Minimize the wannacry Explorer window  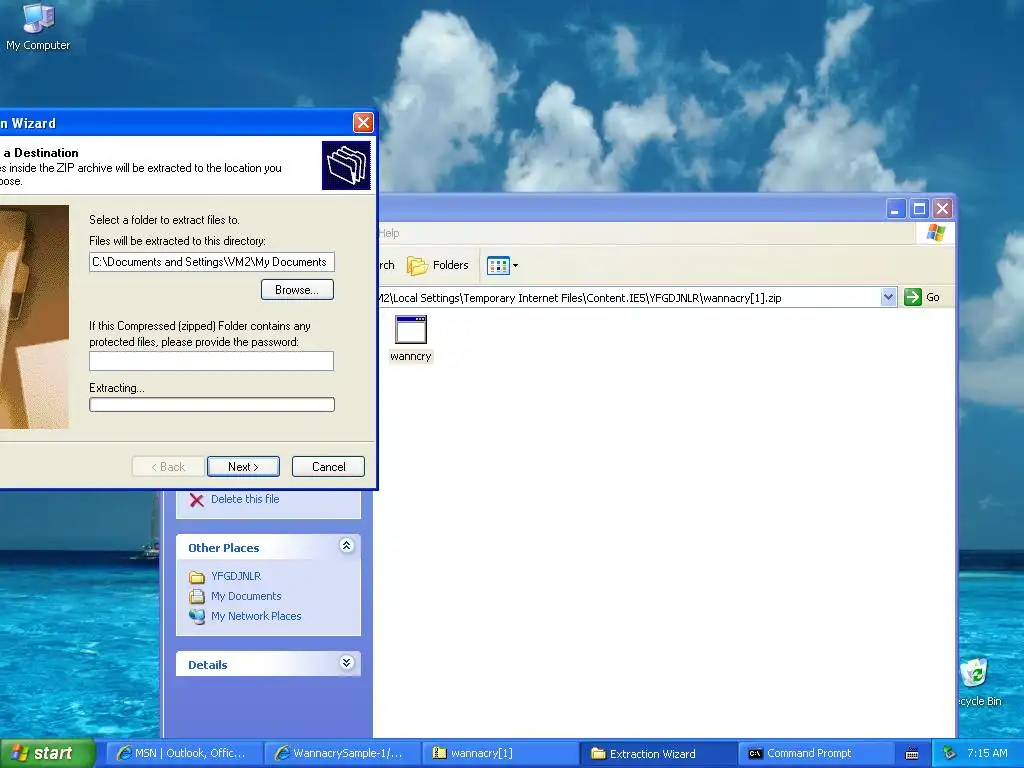point(895,209)
